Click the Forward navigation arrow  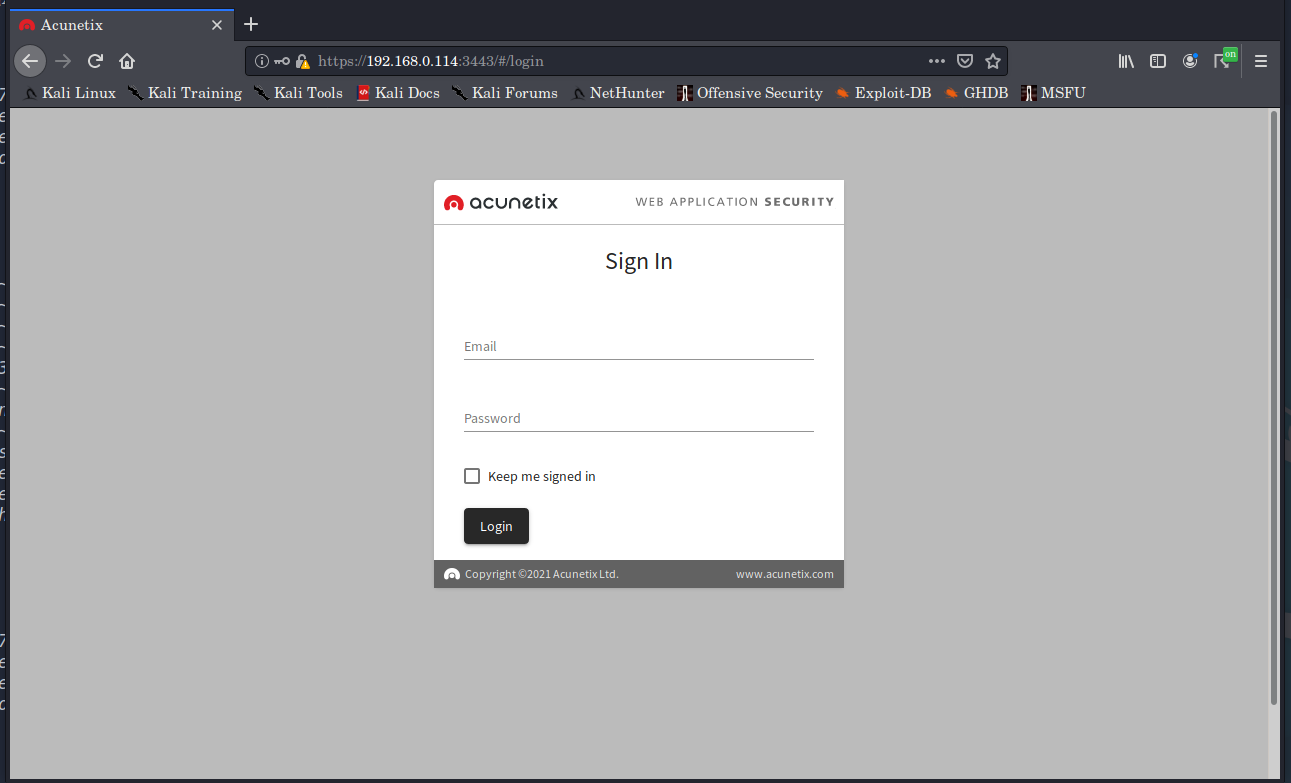pos(63,61)
